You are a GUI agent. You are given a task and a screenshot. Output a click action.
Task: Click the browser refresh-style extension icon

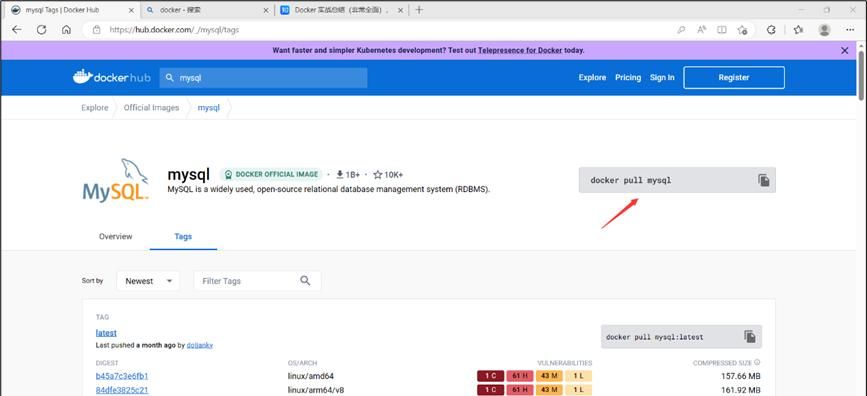771,30
